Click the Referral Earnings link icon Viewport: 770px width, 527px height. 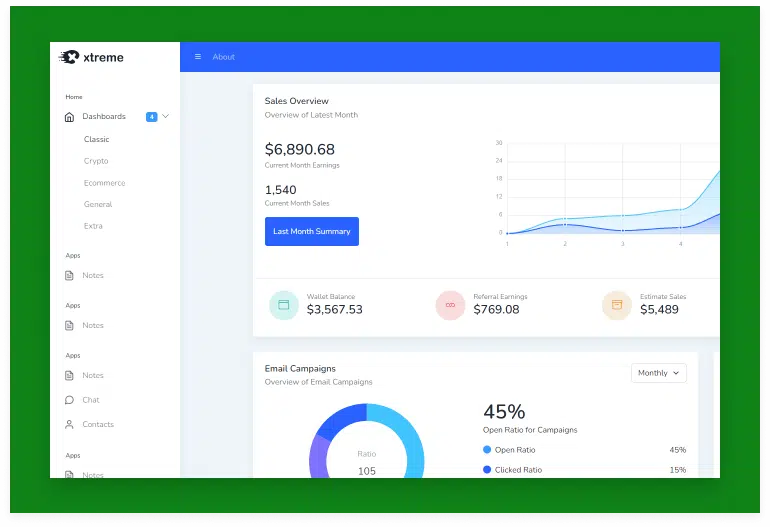(x=450, y=305)
